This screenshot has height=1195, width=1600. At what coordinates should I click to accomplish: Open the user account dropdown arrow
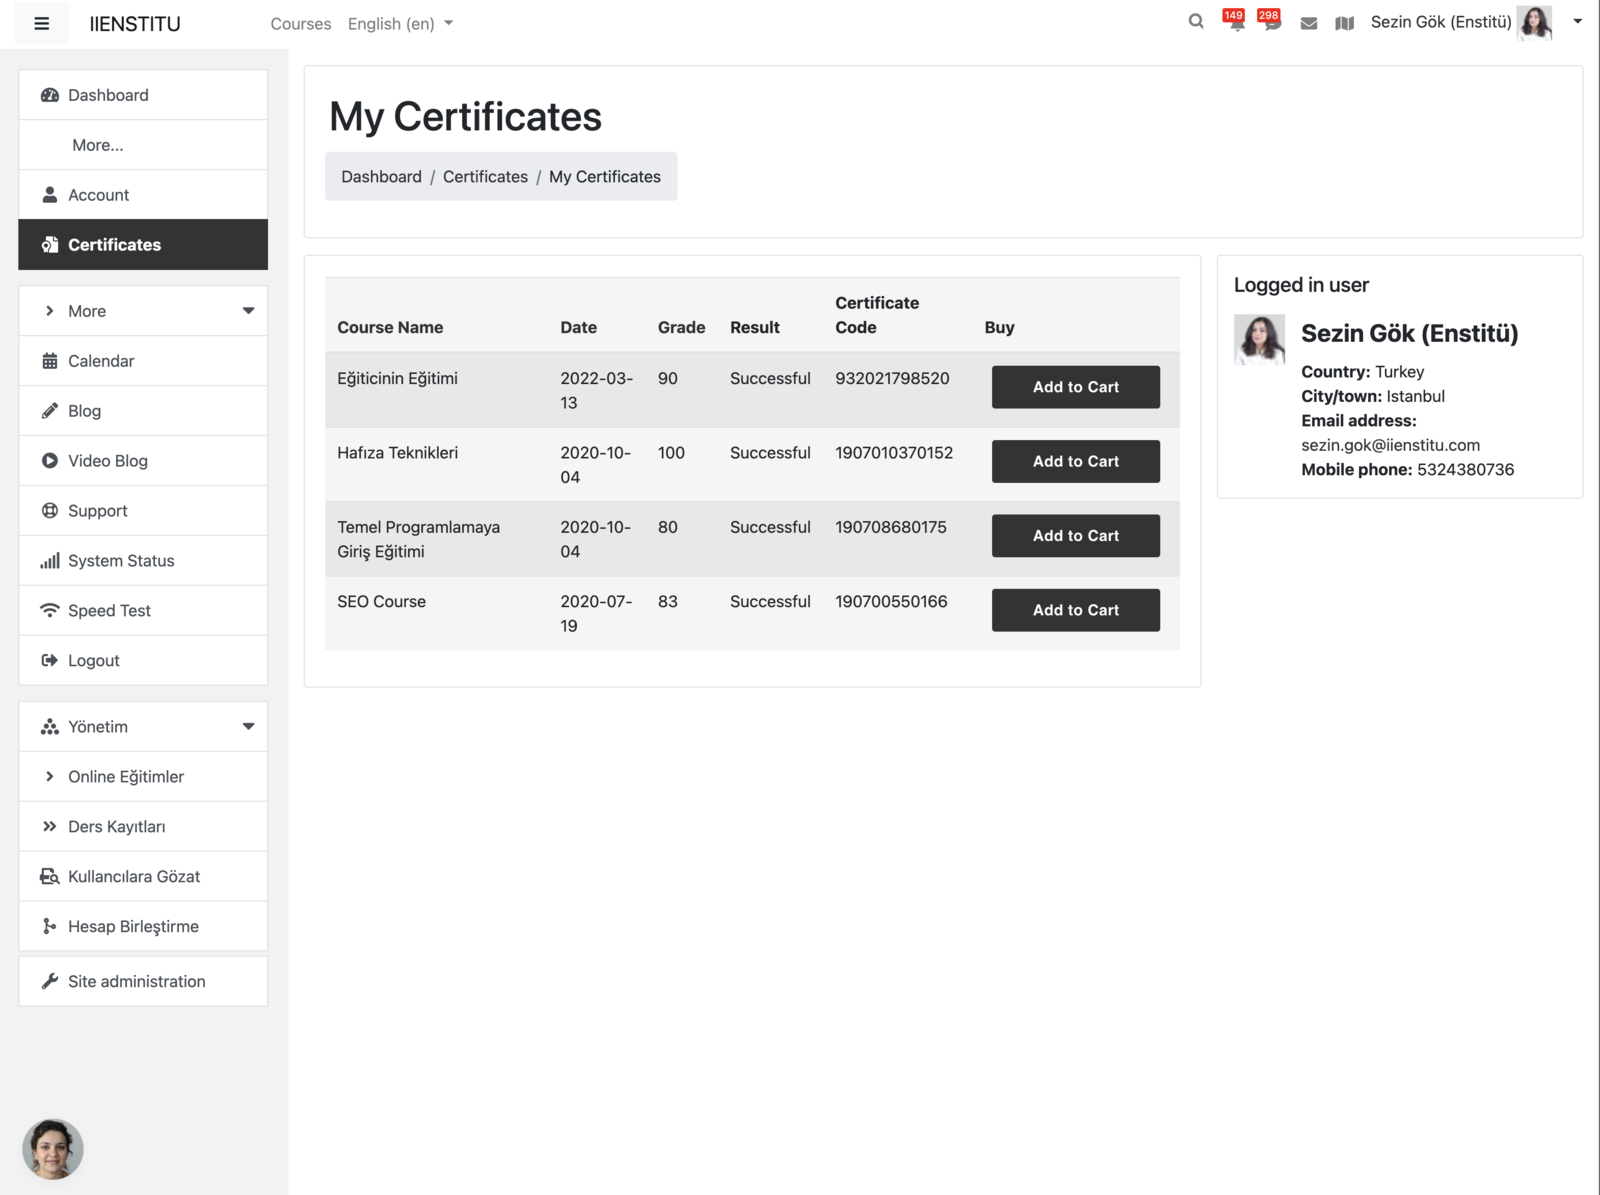(1578, 21)
